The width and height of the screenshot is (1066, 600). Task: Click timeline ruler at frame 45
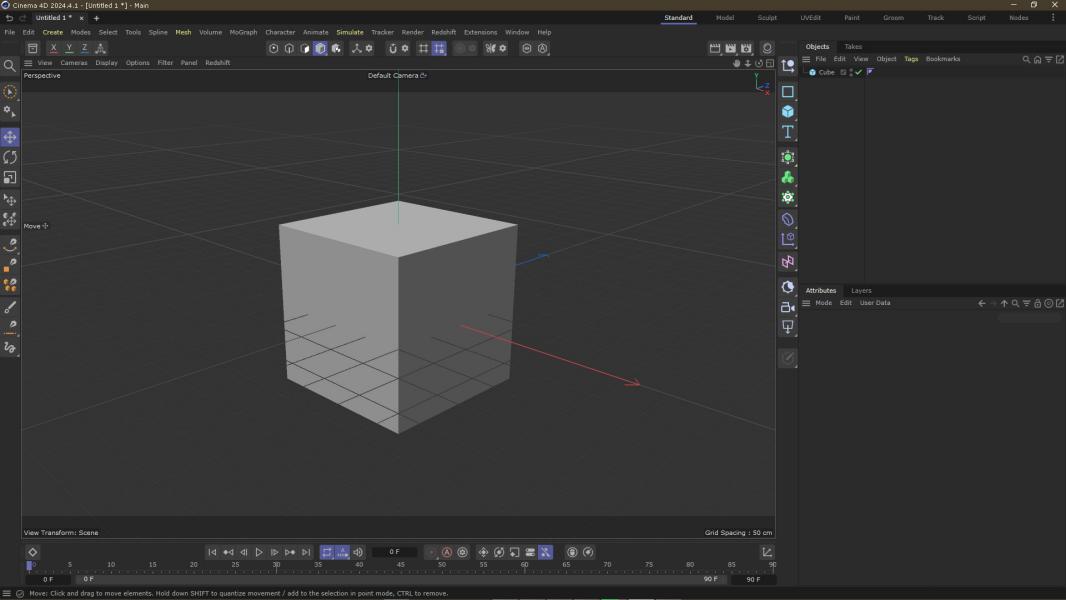click(x=400, y=565)
